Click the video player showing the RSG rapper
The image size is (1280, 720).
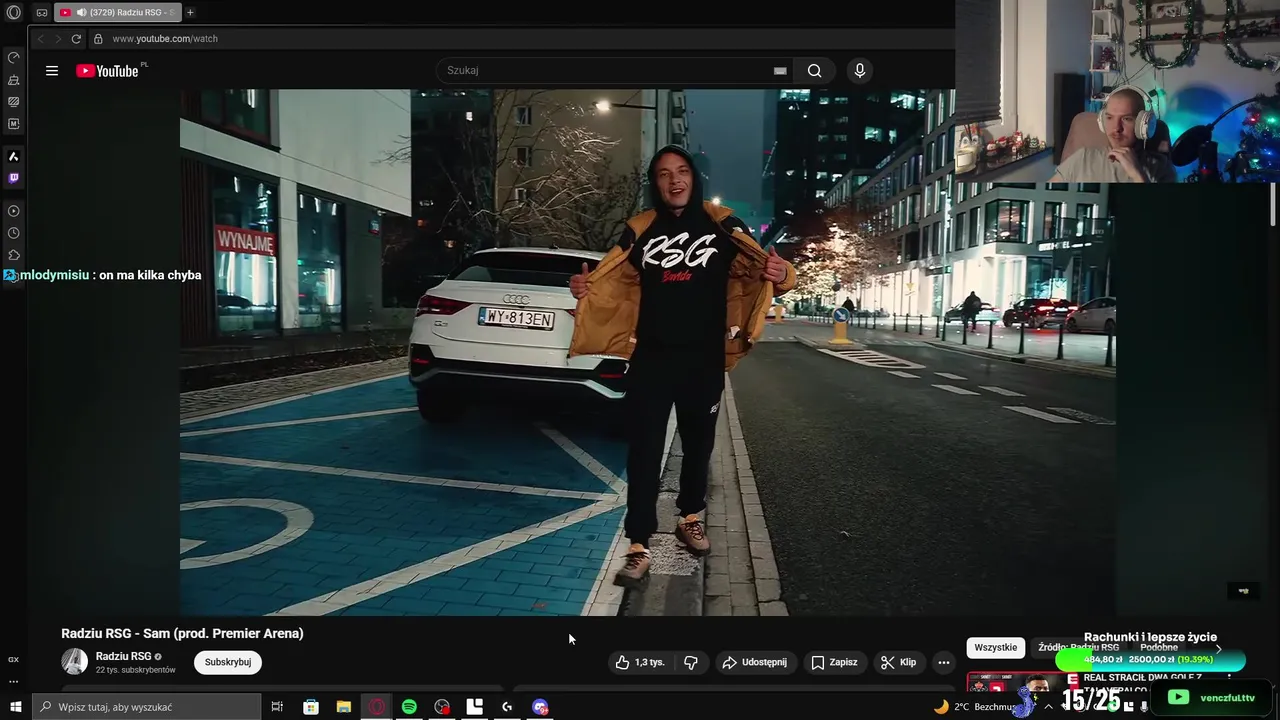[x=648, y=352]
